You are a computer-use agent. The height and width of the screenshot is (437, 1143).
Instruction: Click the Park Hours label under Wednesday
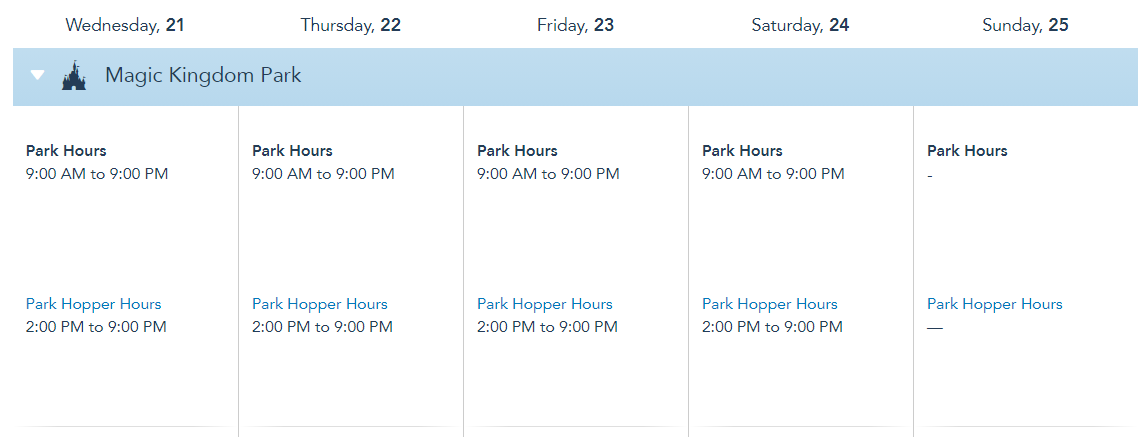pyautogui.click(x=66, y=151)
